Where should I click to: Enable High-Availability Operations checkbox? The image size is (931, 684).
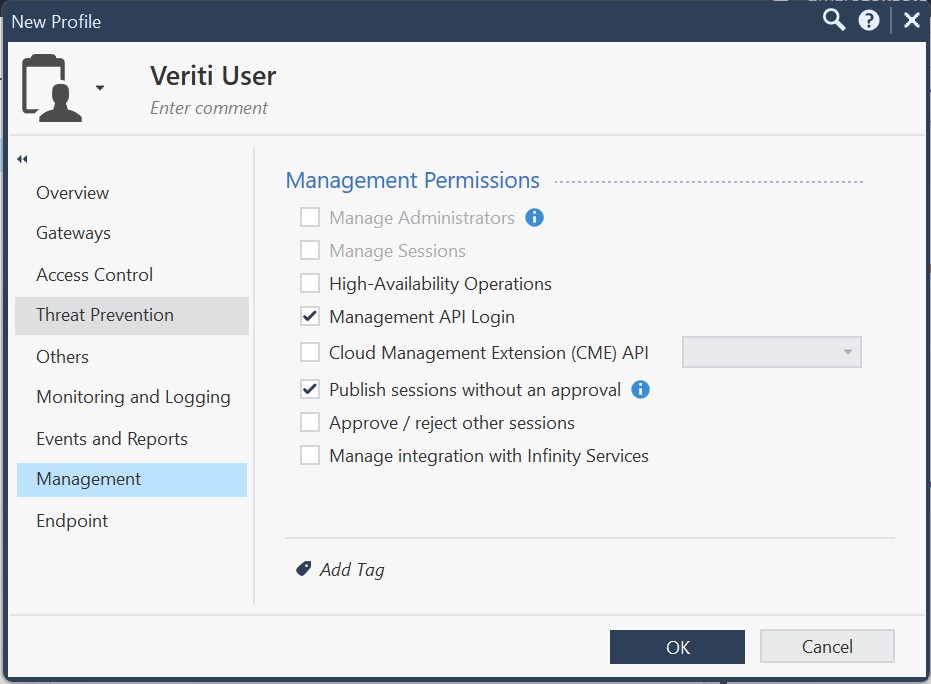tap(310, 283)
